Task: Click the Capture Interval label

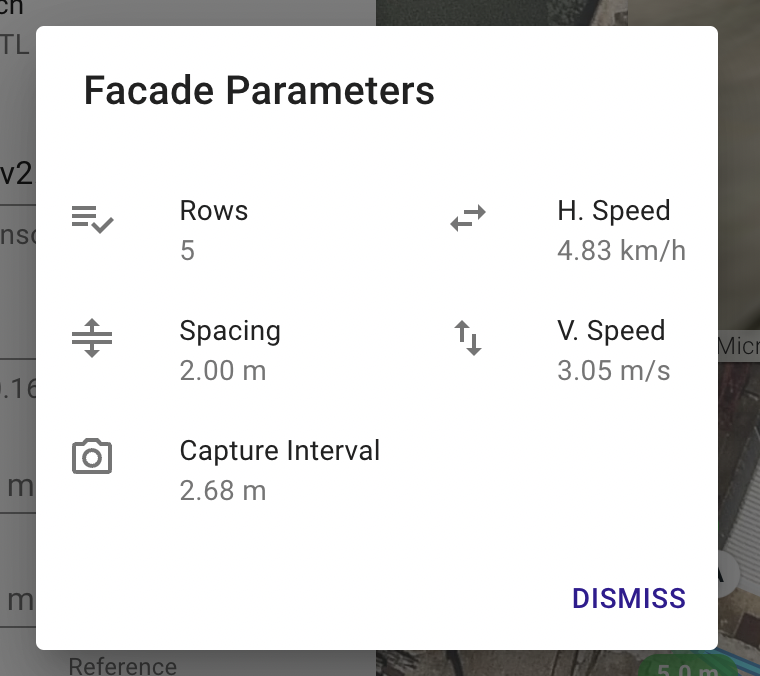Action: click(280, 451)
